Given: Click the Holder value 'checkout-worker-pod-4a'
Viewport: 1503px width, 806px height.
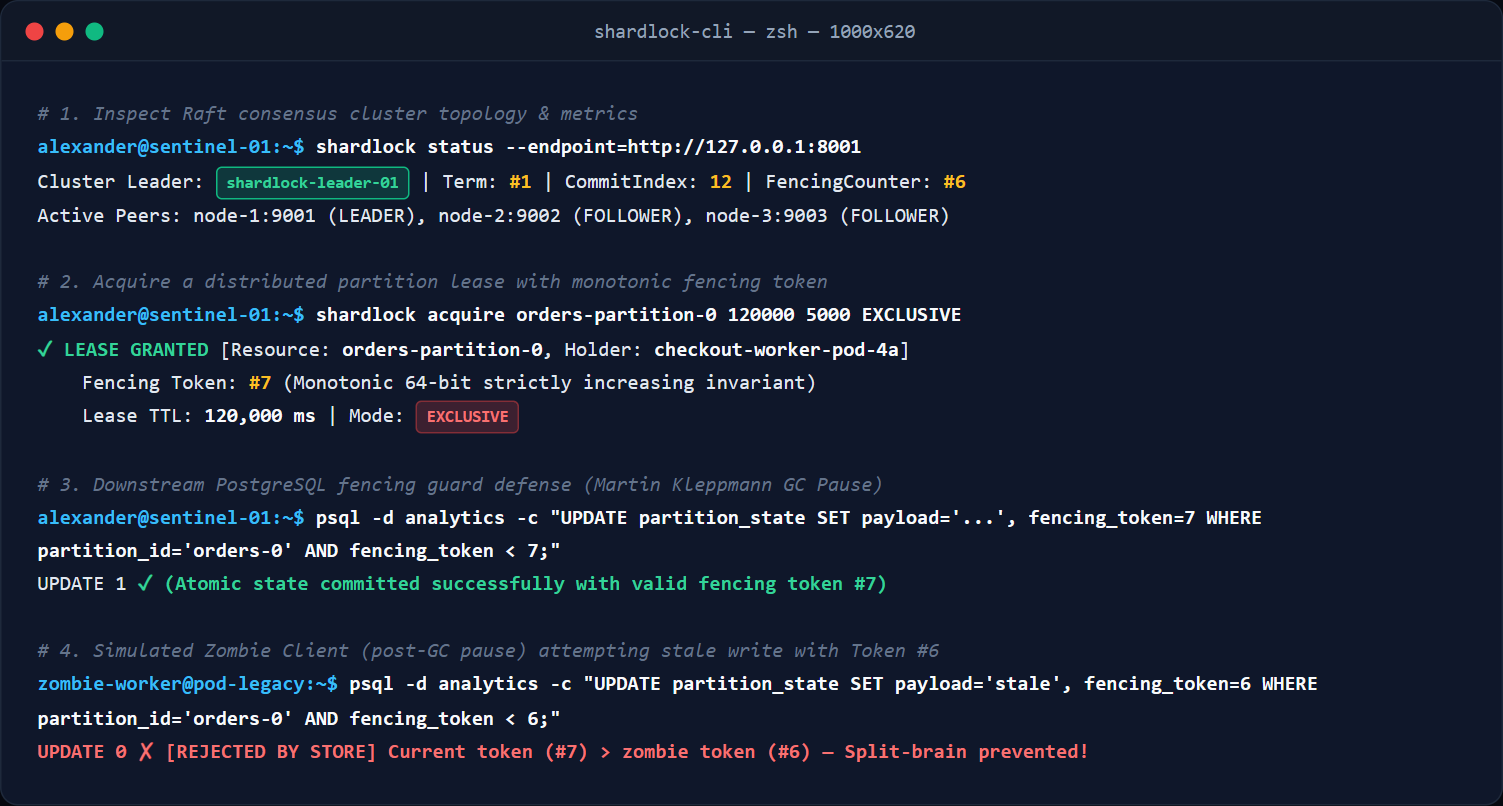Looking at the screenshot, I should click(x=777, y=350).
